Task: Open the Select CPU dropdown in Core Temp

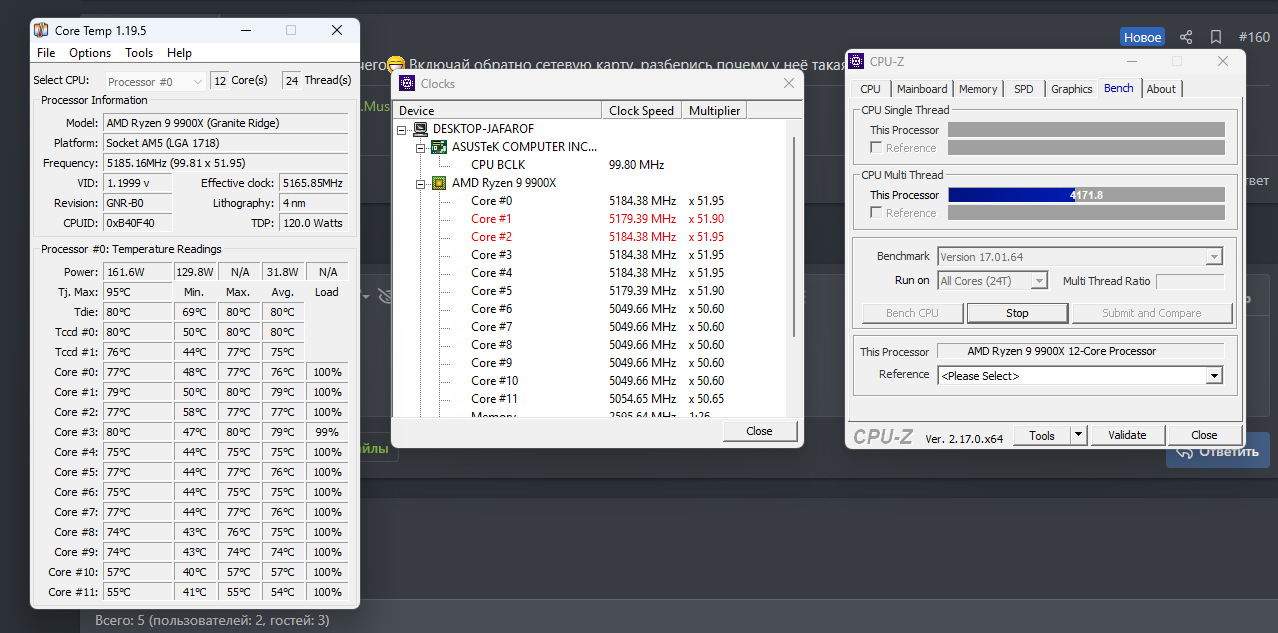Action: 155,81
